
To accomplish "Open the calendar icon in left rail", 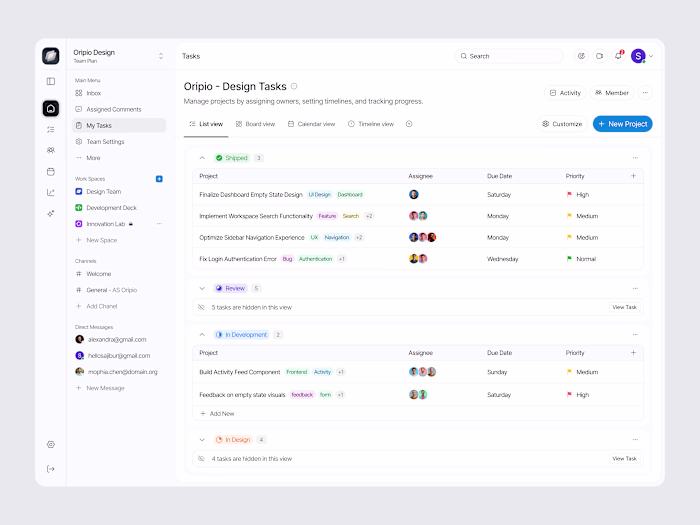I will click(51, 171).
